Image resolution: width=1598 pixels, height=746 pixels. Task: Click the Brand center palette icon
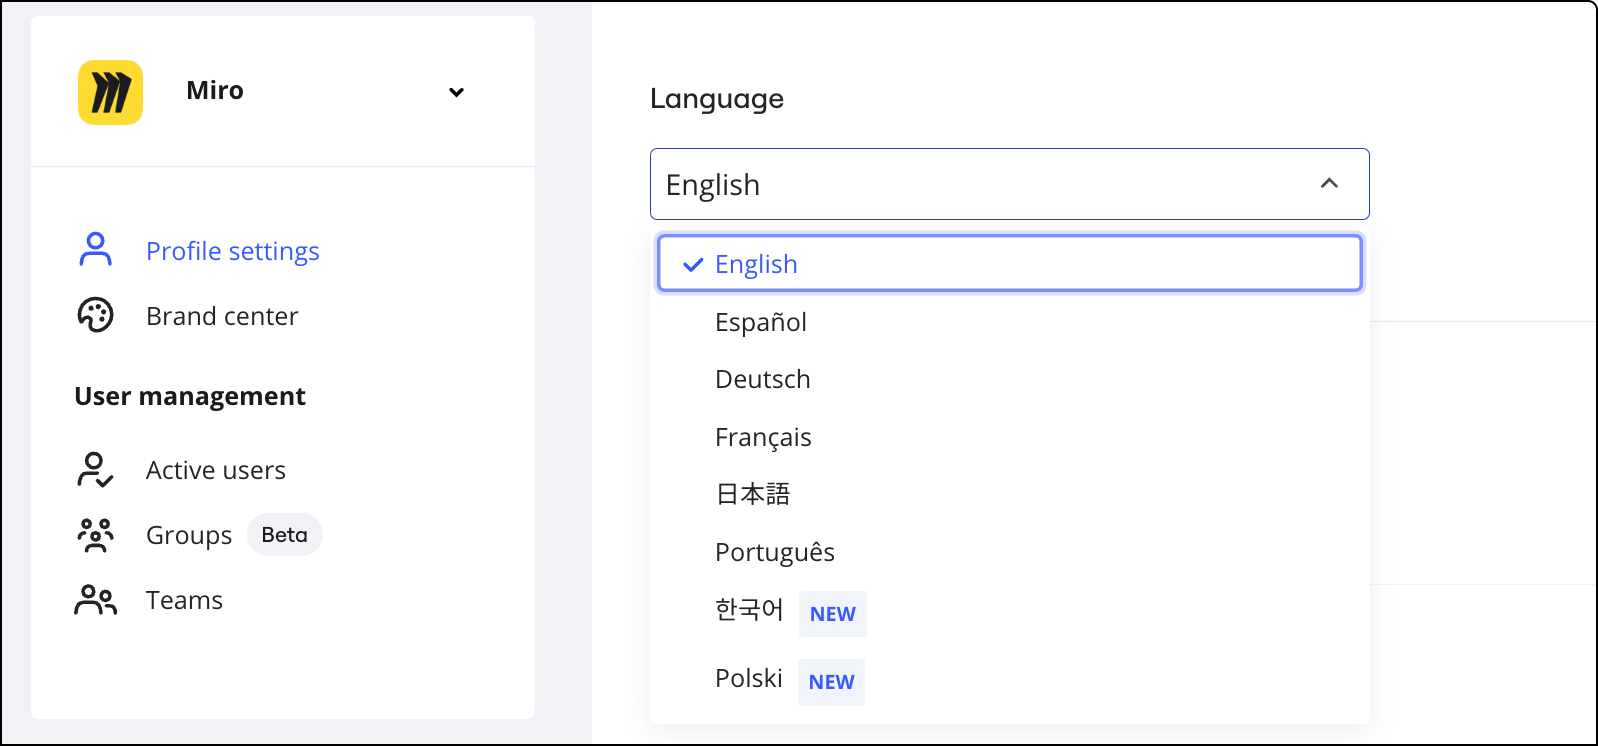click(96, 315)
